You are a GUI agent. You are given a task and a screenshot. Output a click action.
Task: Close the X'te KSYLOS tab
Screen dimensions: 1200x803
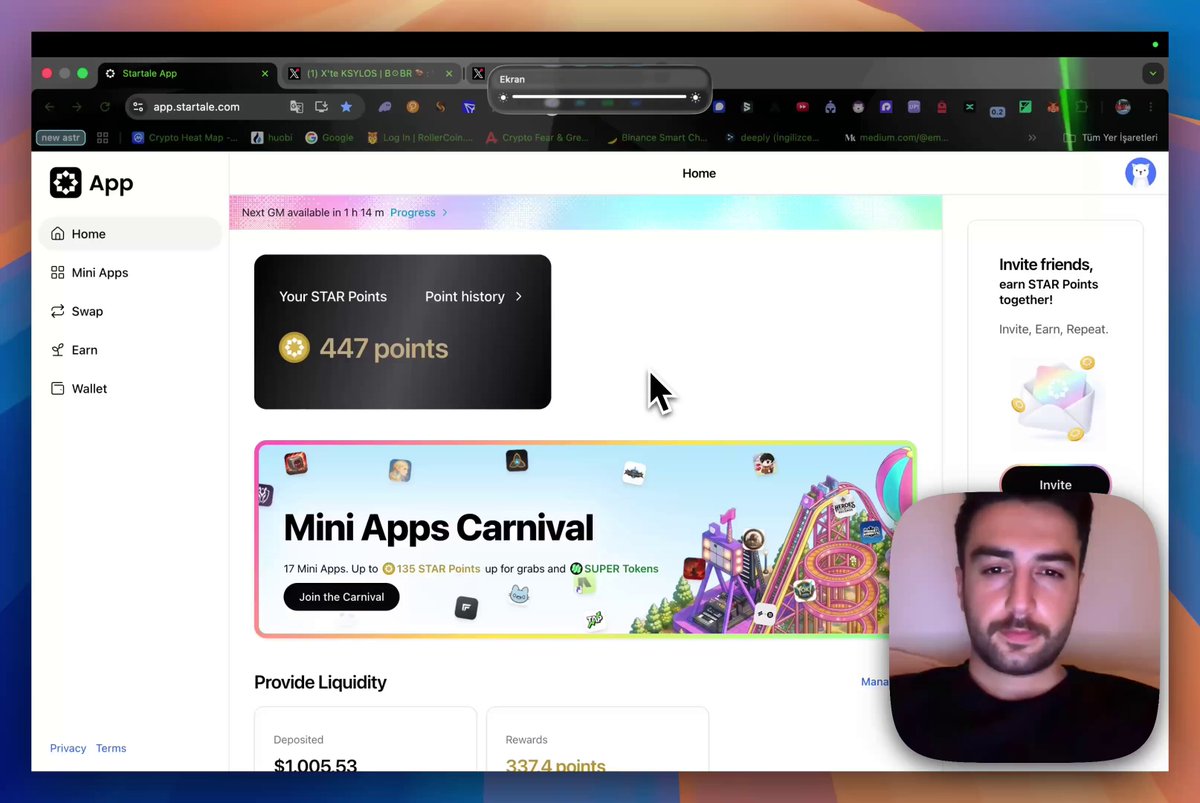[449, 74]
